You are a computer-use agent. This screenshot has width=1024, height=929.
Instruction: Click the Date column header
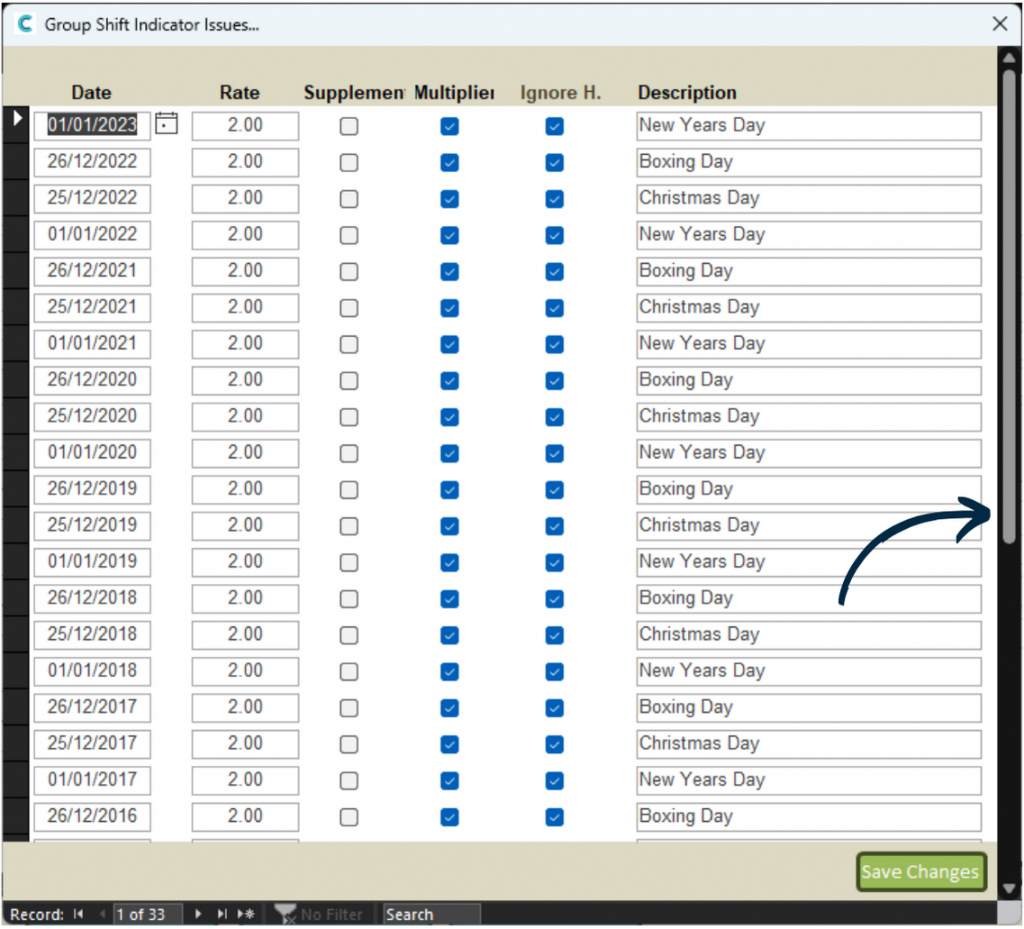point(91,93)
